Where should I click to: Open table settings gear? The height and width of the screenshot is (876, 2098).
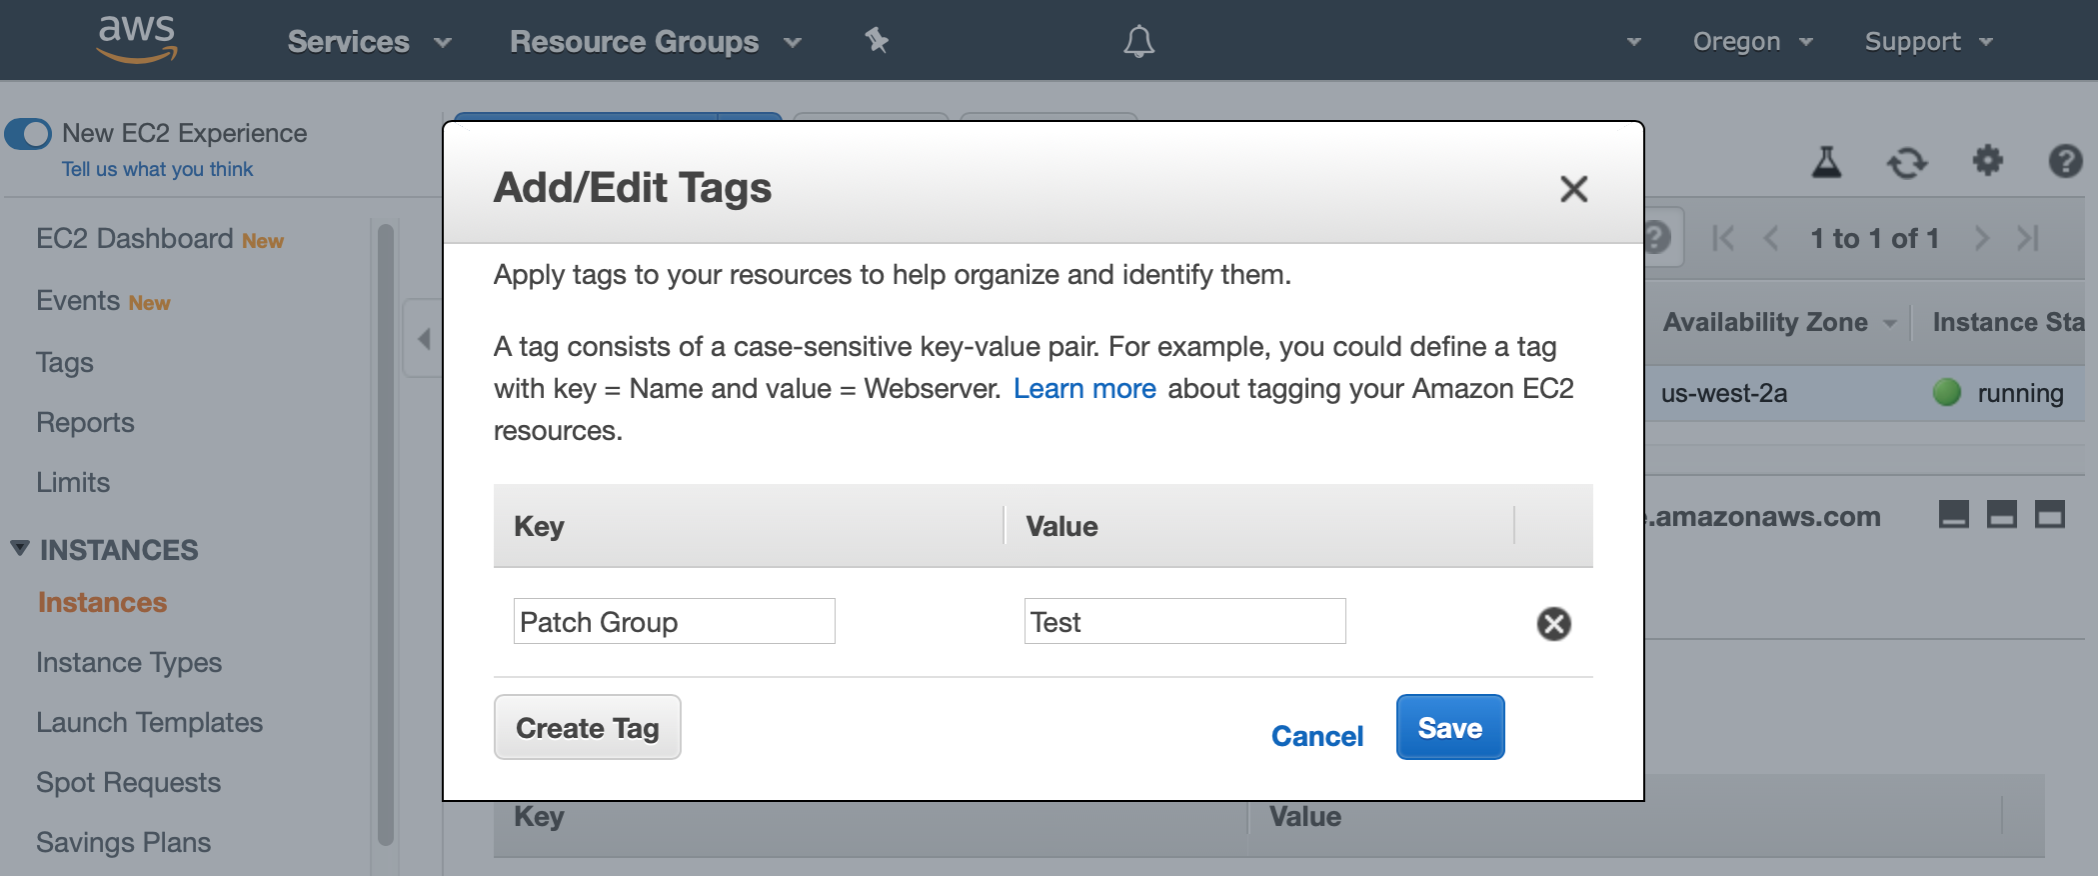click(1988, 160)
